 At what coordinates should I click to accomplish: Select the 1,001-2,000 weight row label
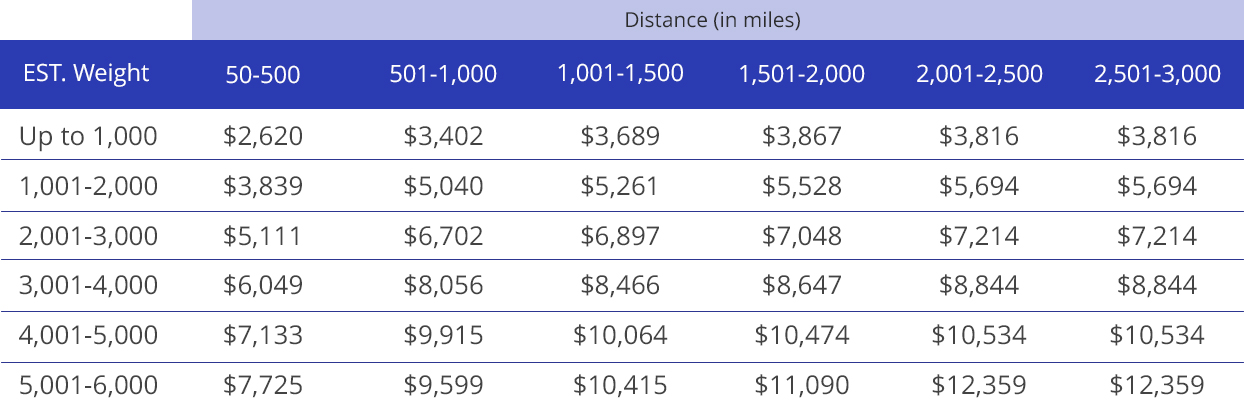coord(88,186)
